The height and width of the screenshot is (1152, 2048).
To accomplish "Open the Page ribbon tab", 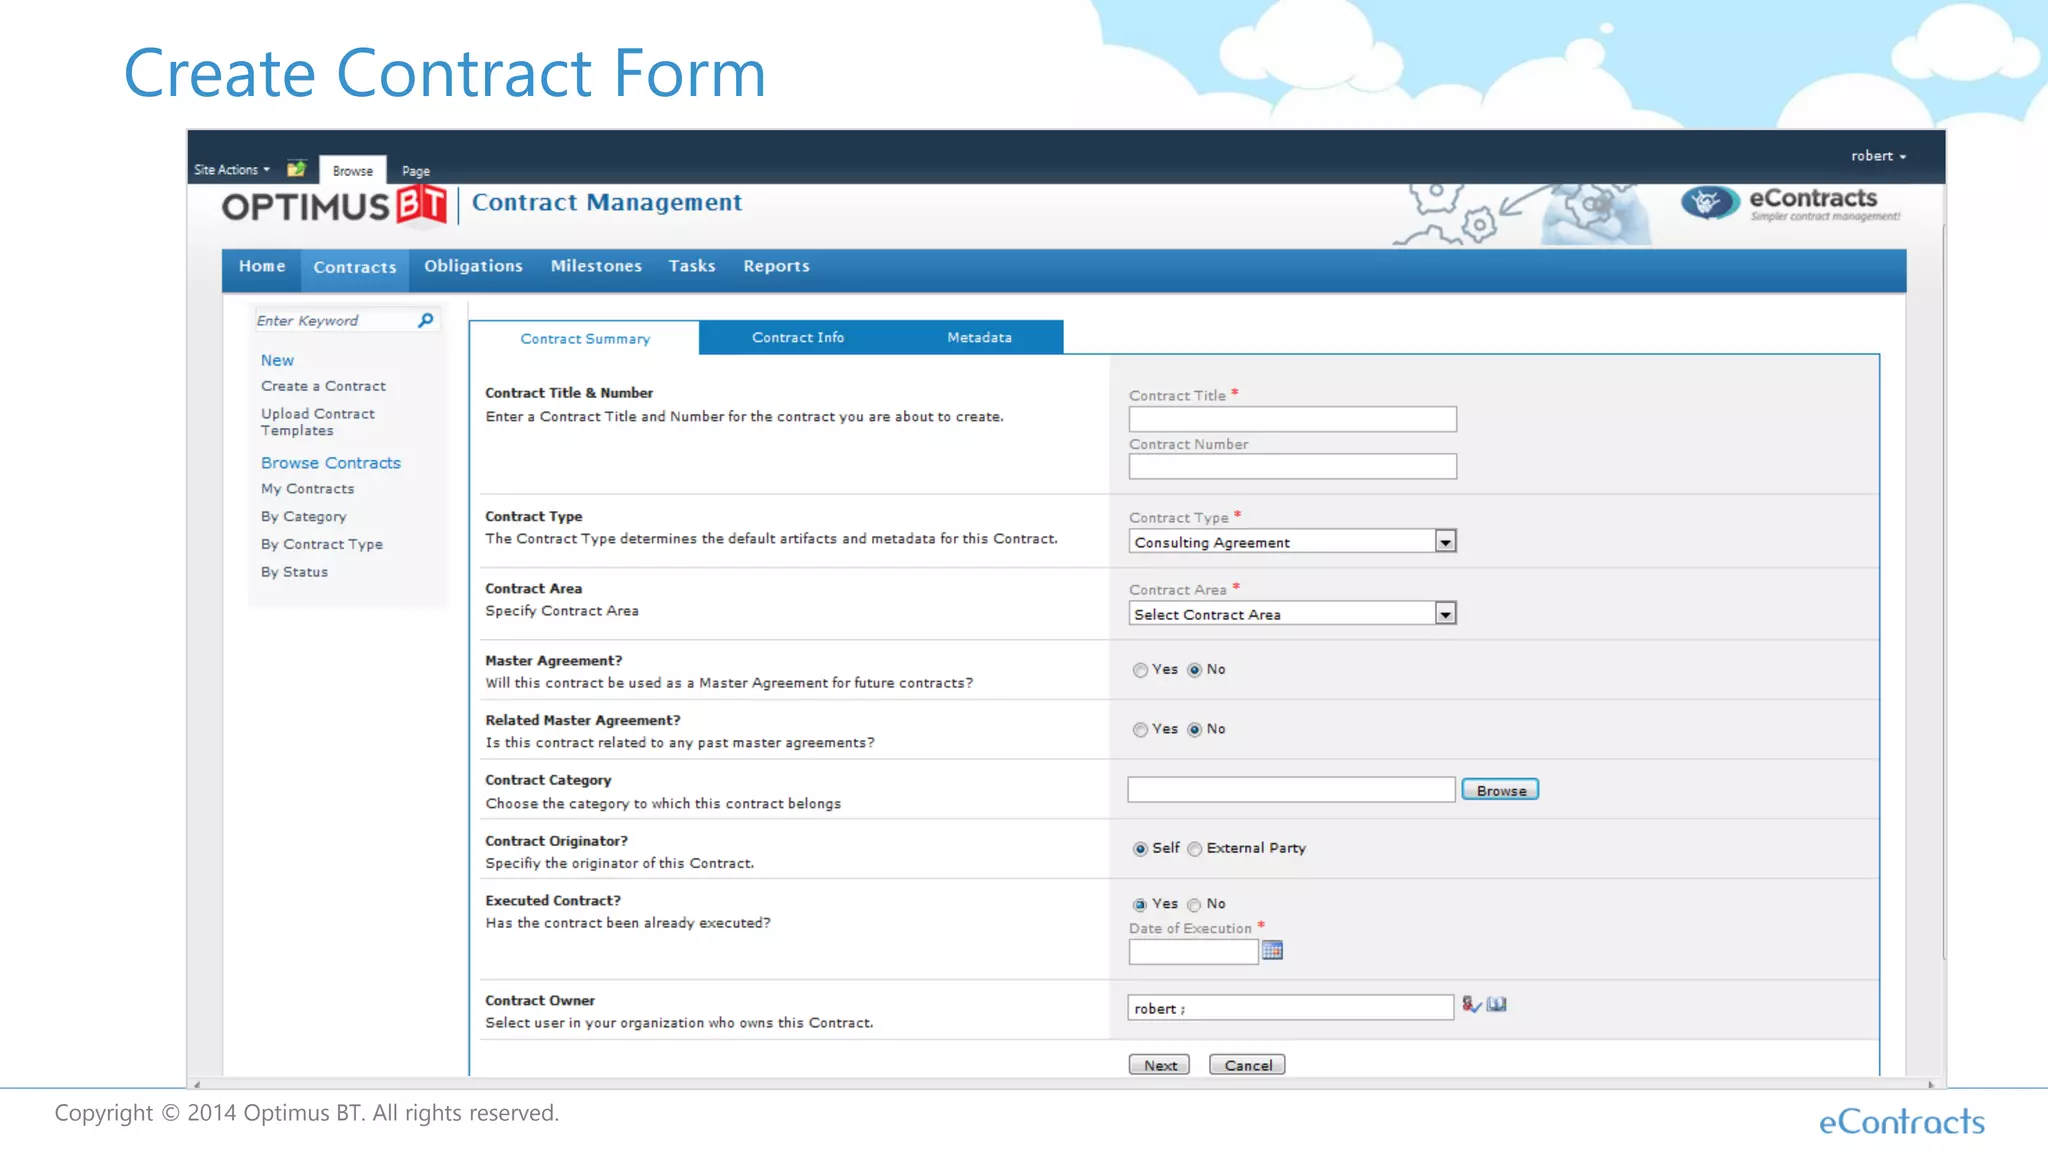I will (x=416, y=171).
